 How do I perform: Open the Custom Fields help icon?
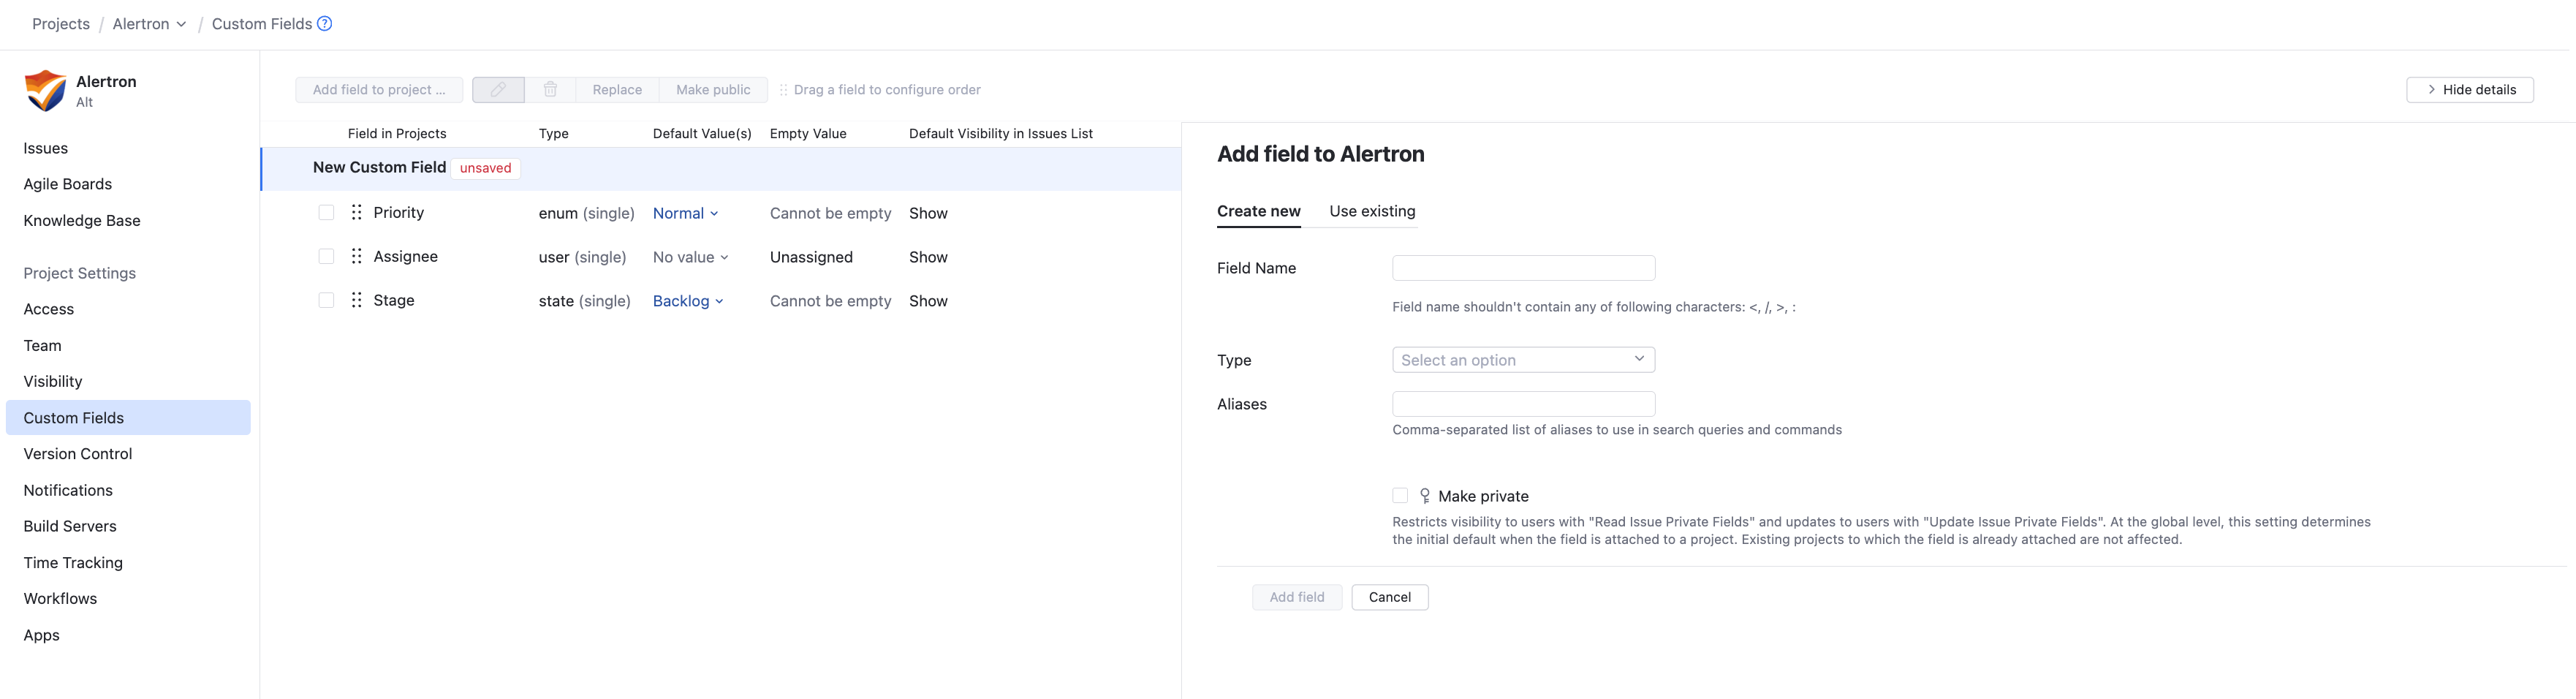coord(325,24)
